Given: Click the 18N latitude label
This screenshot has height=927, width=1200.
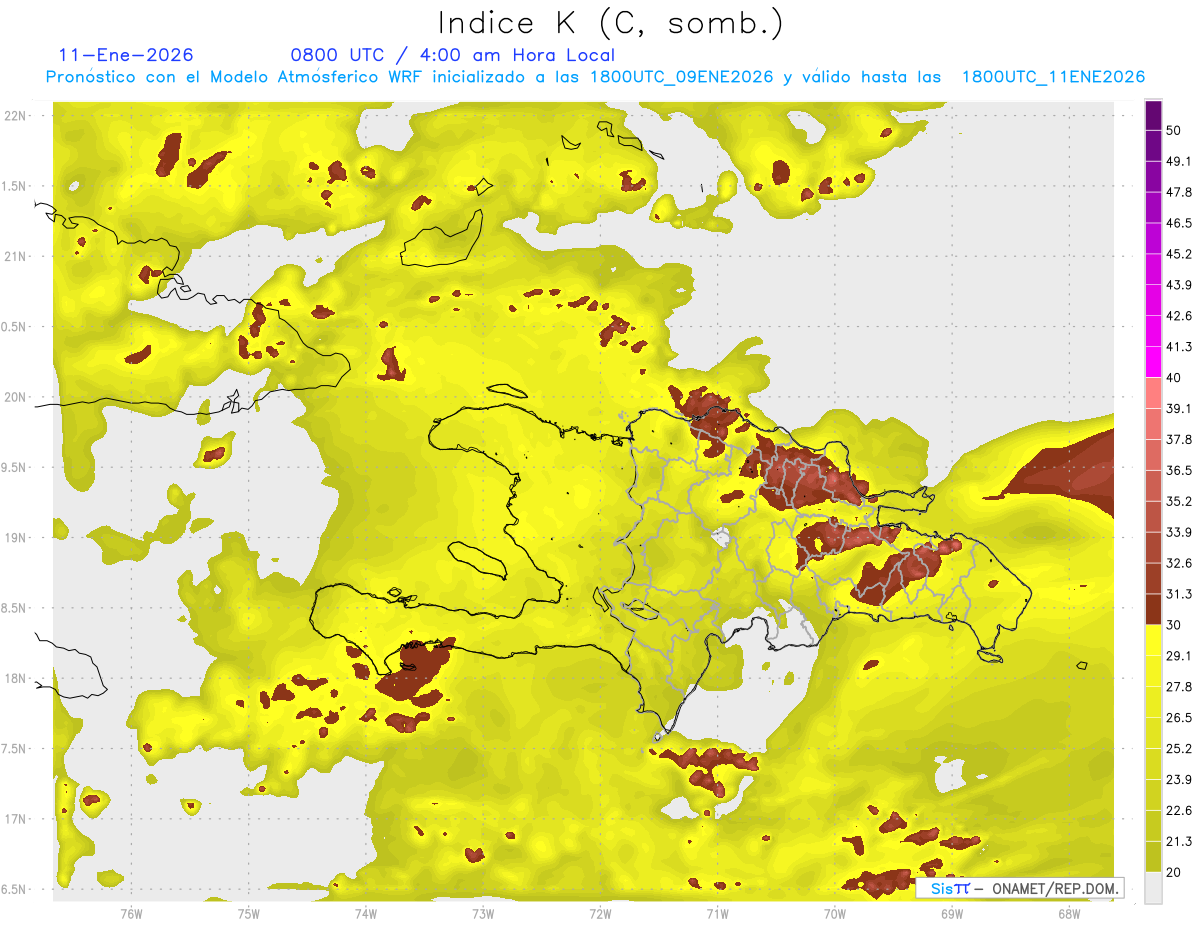Looking at the screenshot, I should pyautogui.click(x=17, y=678).
